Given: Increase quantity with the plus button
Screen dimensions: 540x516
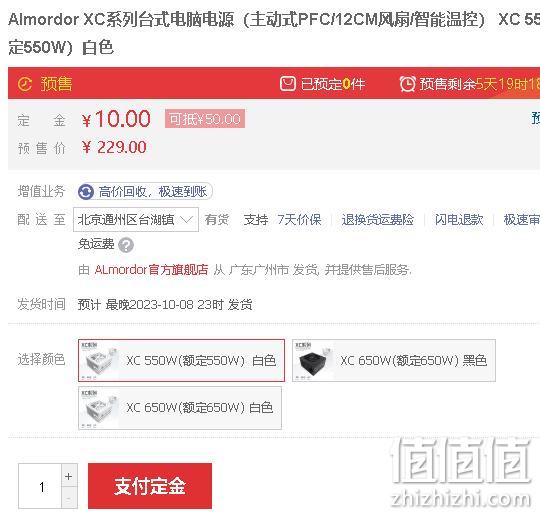Looking at the screenshot, I should pos(69,476).
